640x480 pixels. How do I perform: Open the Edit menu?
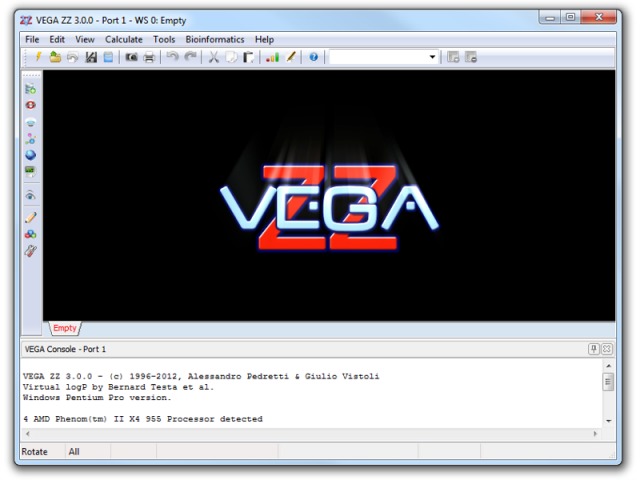[57, 40]
